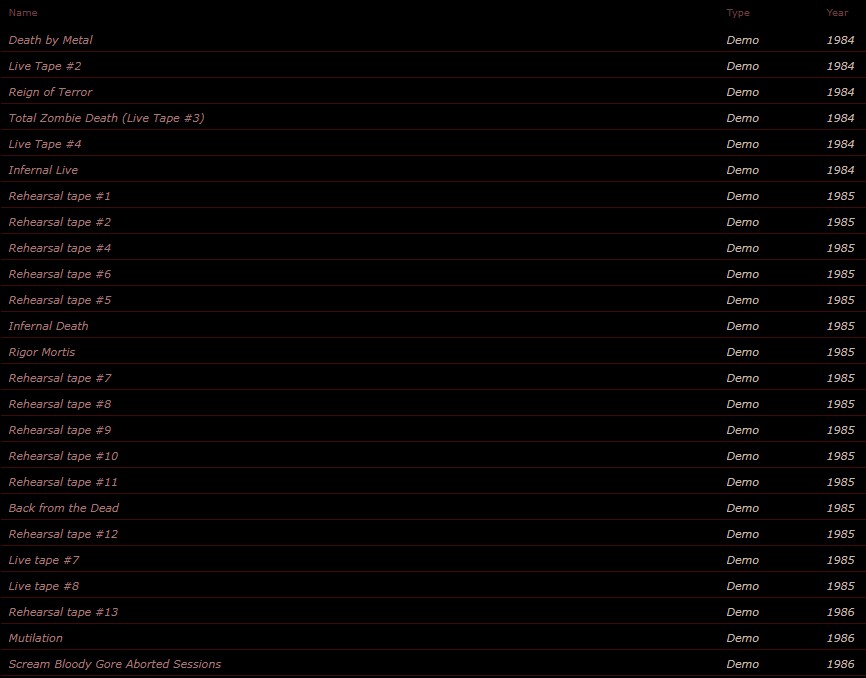Open Rehearsal tape #2

60,222
